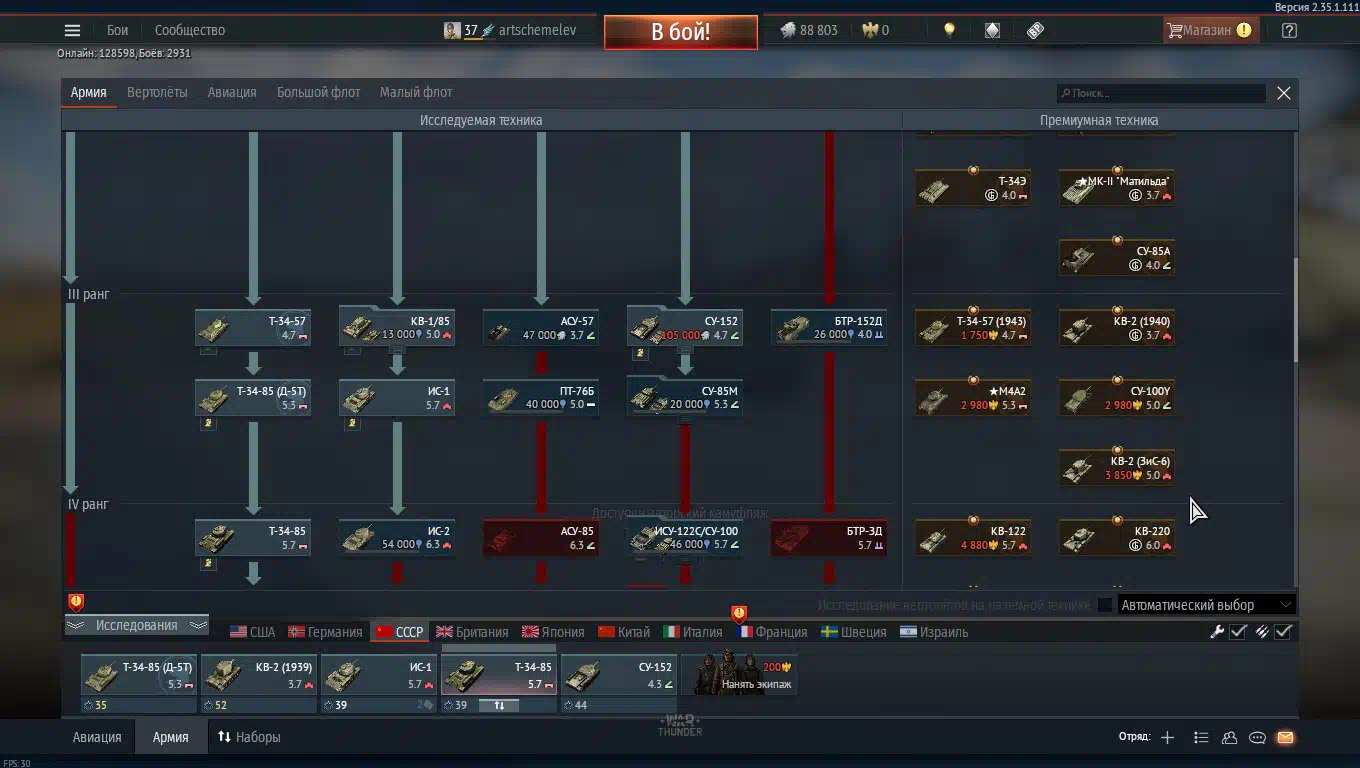Viewport: 1360px width, 768px height.
Task: Switch to the Малый флот tab
Action: click(416, 92)
